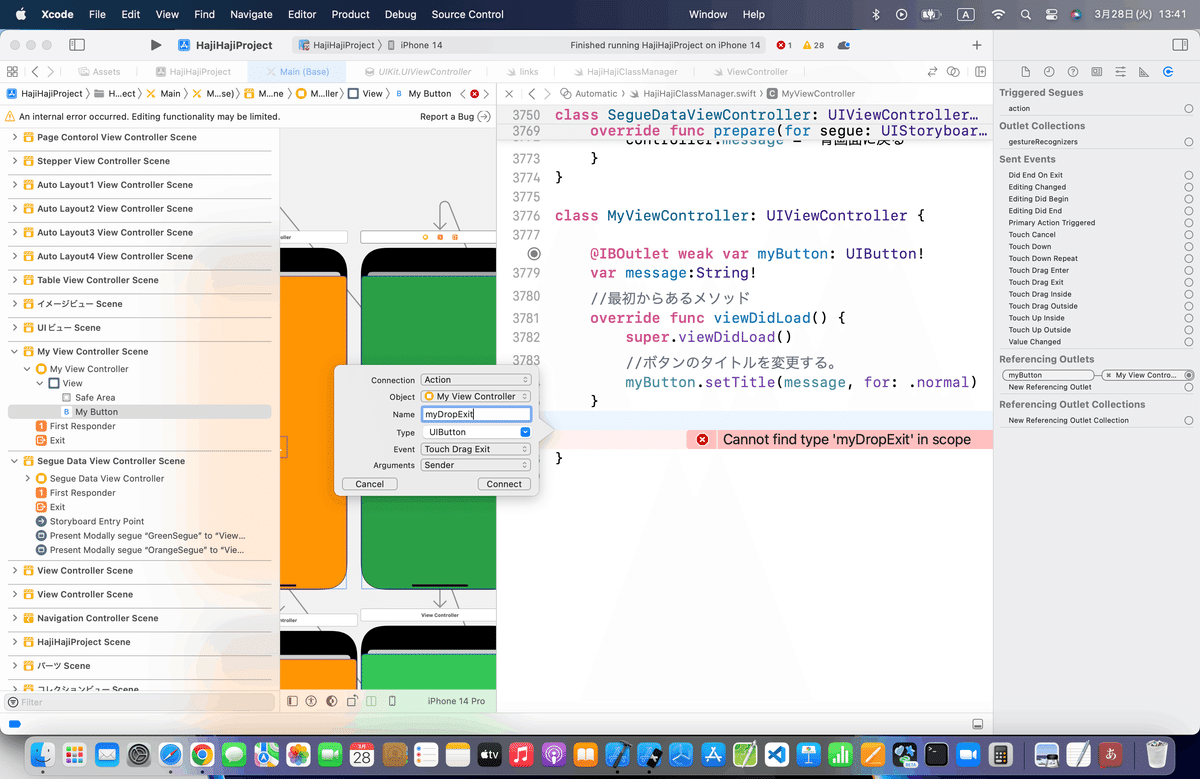Collapse the Segue Data View Controller Scene

click(x=14, y=461)
